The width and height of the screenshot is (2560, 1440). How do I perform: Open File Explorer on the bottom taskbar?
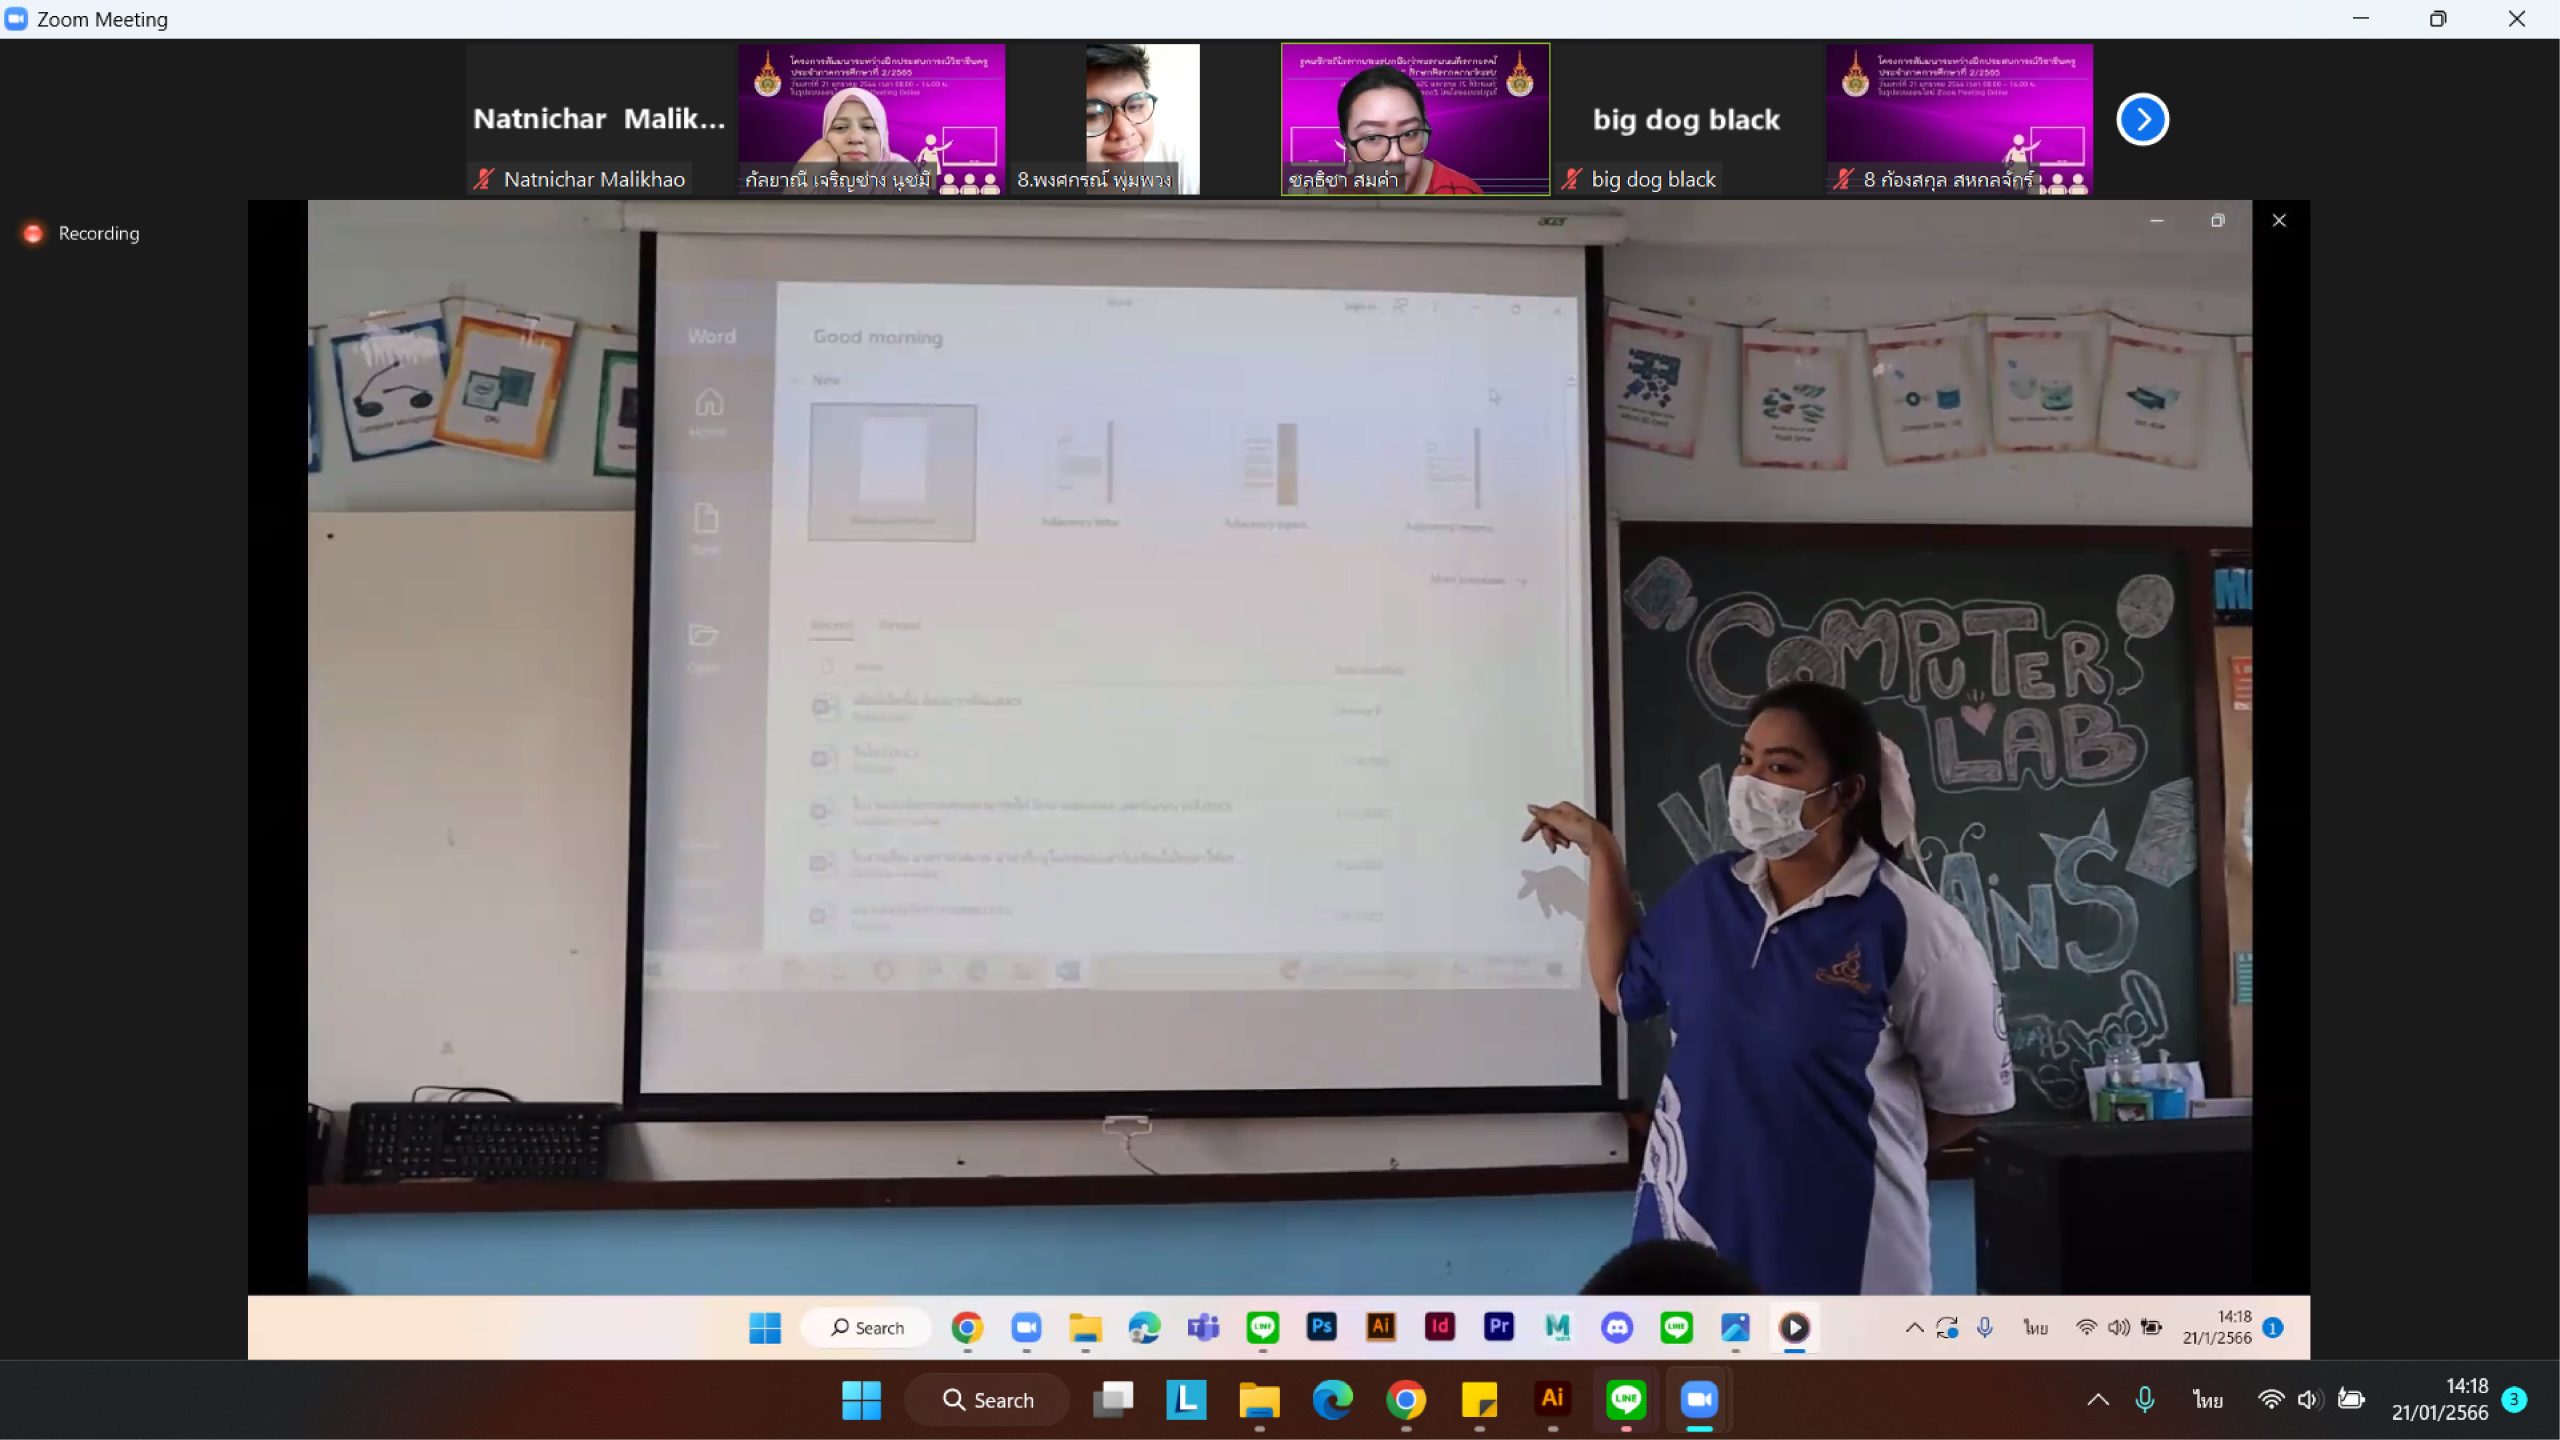point(1259,1400)
